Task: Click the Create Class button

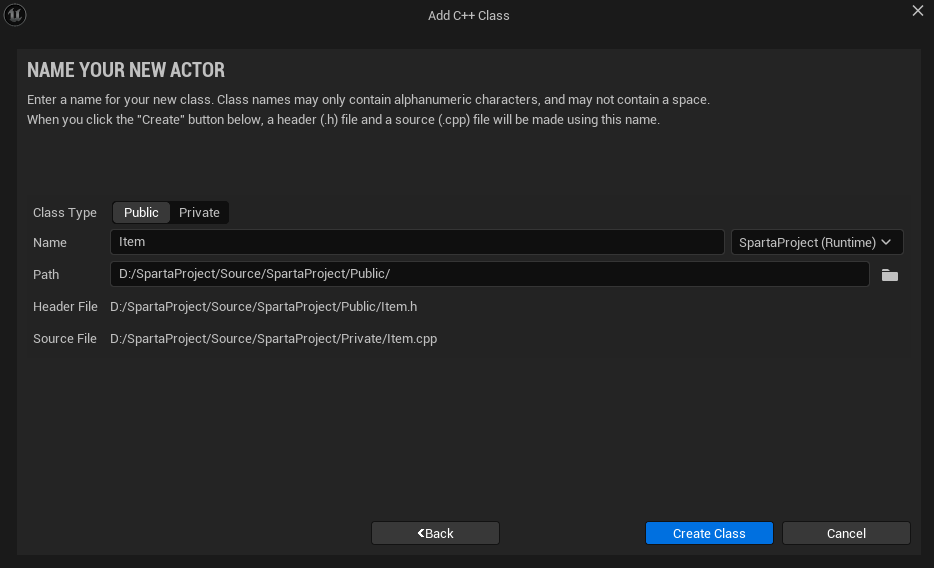Action: pos(709,533)
